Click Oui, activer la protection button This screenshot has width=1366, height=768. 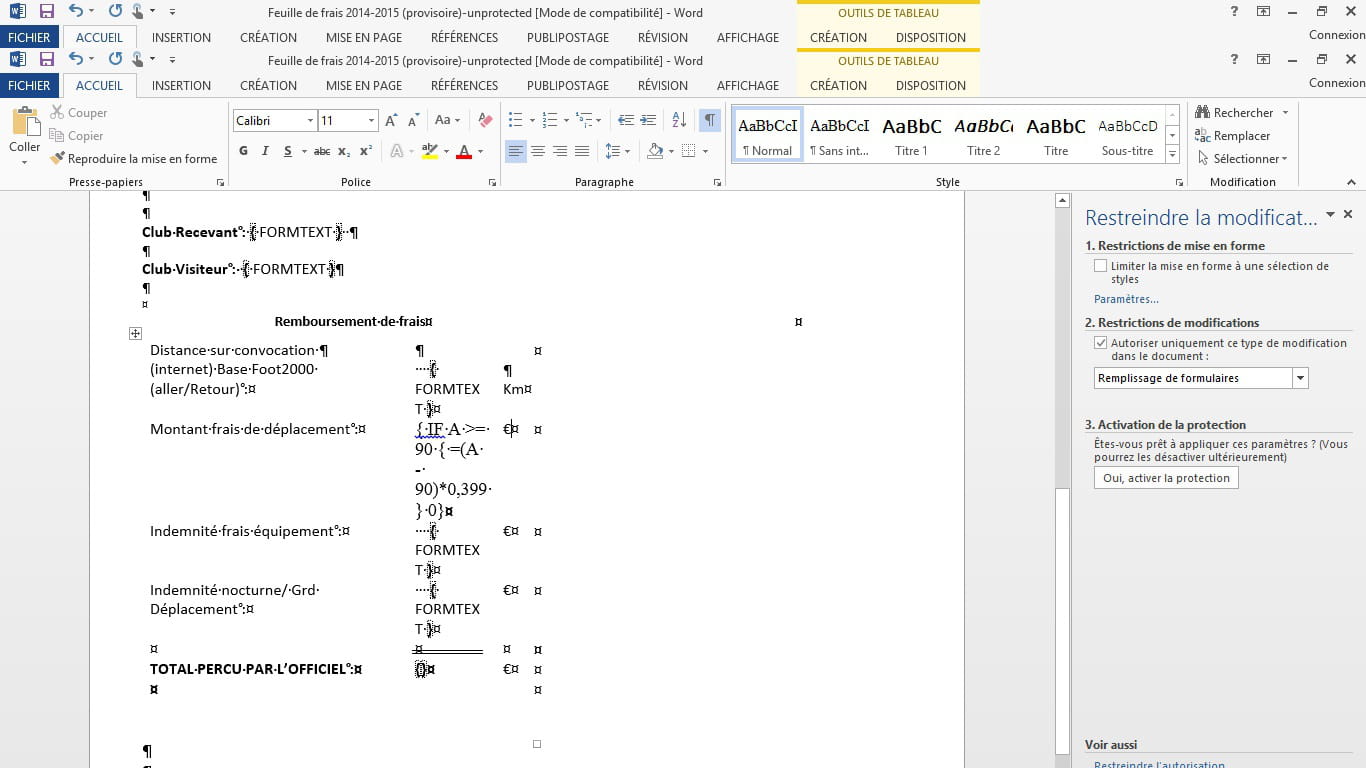pyautogui.click(x=1166, y=478)
